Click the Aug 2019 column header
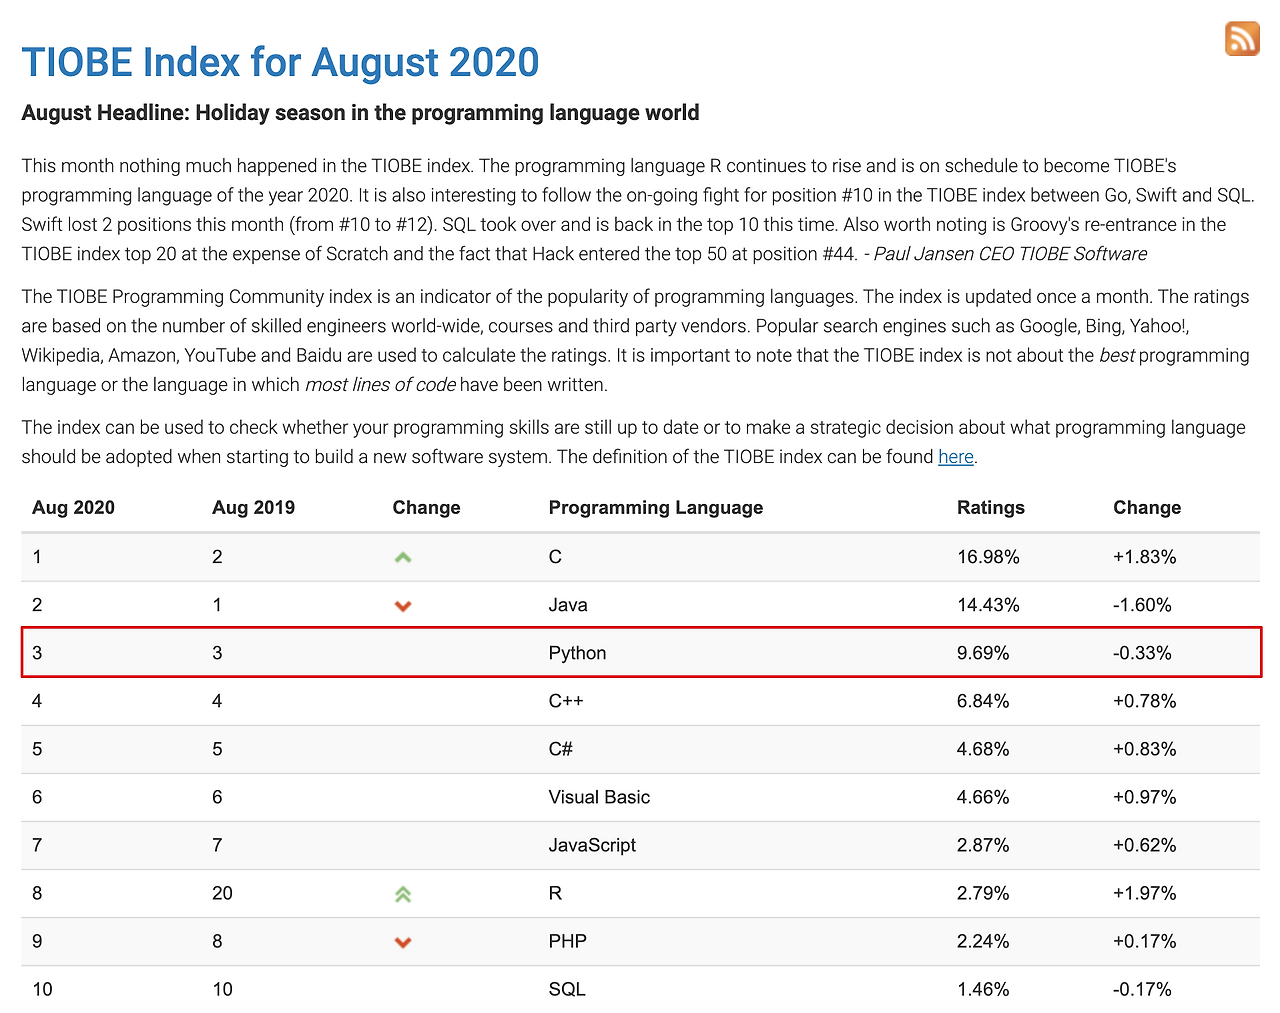Image resolution: width=1280 pixels, height=1013 pixels. (253, 507)
